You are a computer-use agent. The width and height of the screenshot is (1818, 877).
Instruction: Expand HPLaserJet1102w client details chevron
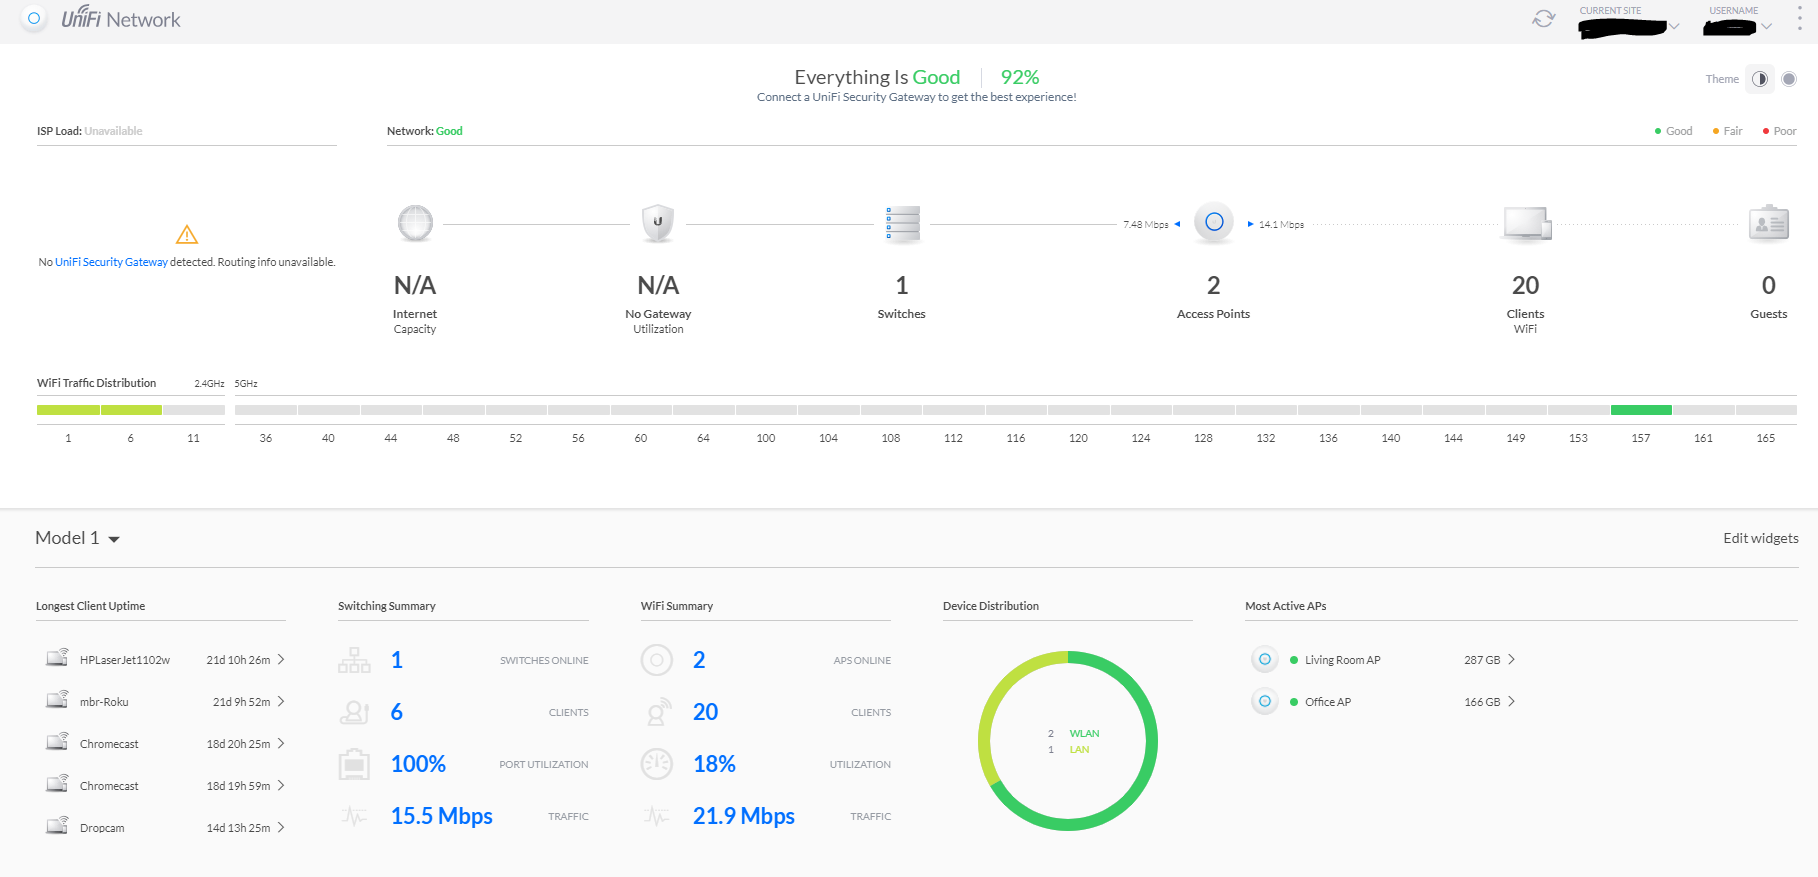pyautogui.click(x=281, y=660)
